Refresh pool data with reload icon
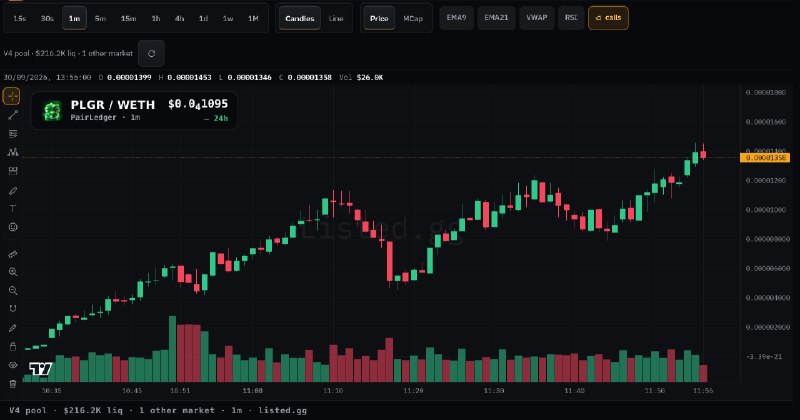This screenshot has width=800, height=420. [x=151, y=54]
